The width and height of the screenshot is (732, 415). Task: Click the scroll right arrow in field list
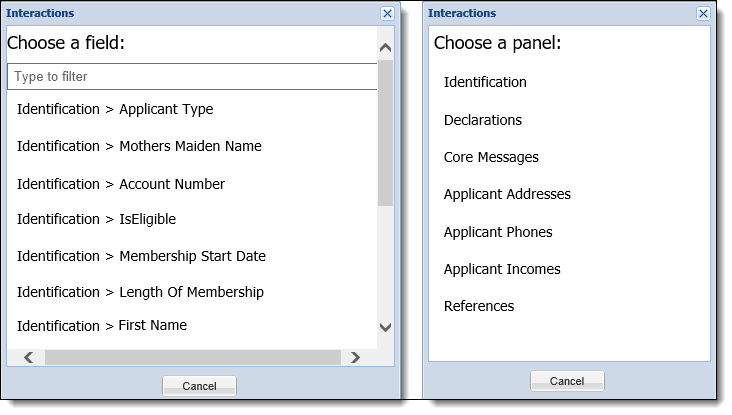(355, 358)
